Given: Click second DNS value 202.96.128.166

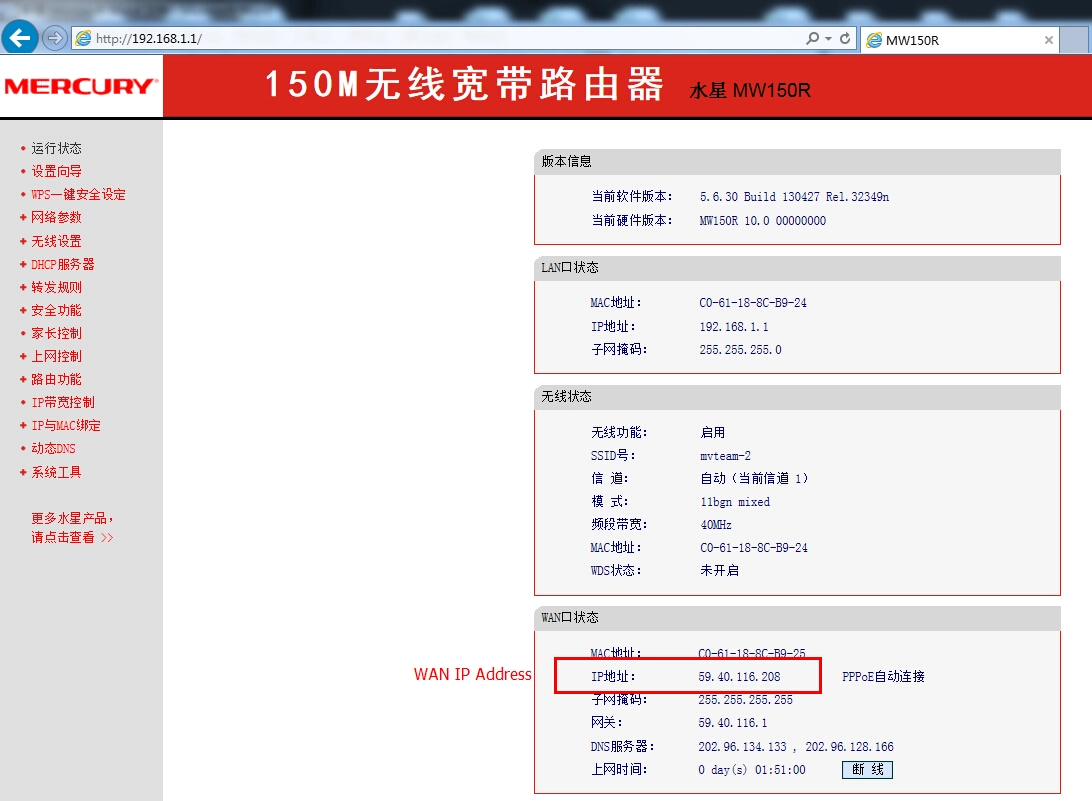Looking at the screenshot, I should click(x=850, y=747).
